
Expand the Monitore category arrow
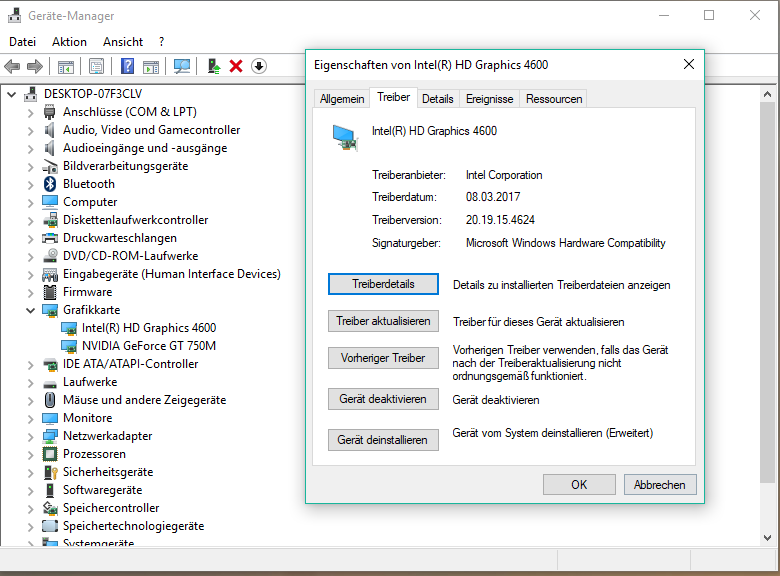[30, 418]
